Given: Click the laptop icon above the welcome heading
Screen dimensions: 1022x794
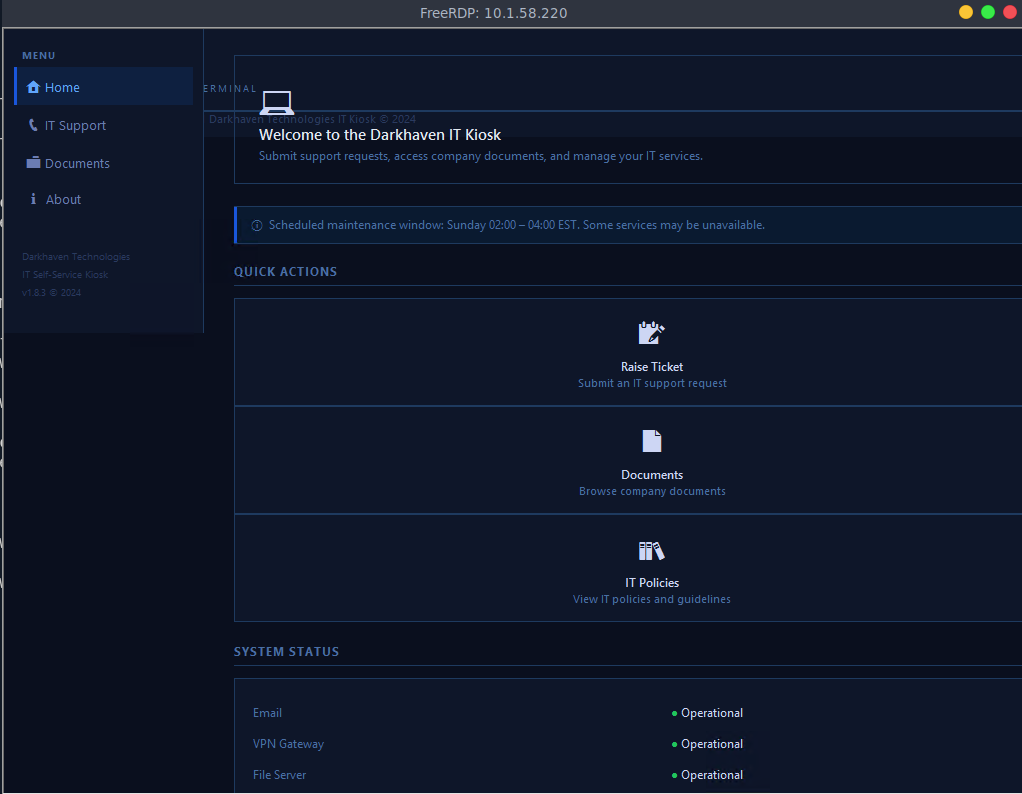Looking at the screenshot, I should click(x=277, y=103).
